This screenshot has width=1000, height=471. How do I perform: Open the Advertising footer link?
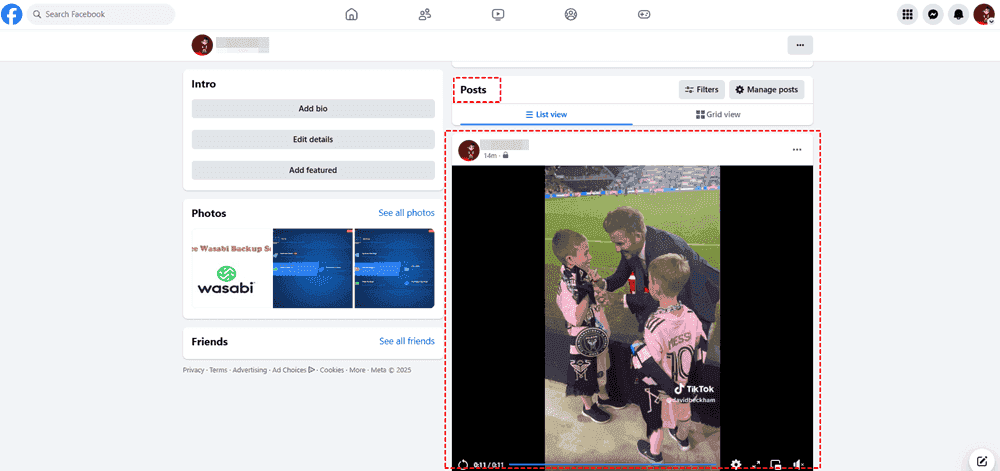click(249, 370)
